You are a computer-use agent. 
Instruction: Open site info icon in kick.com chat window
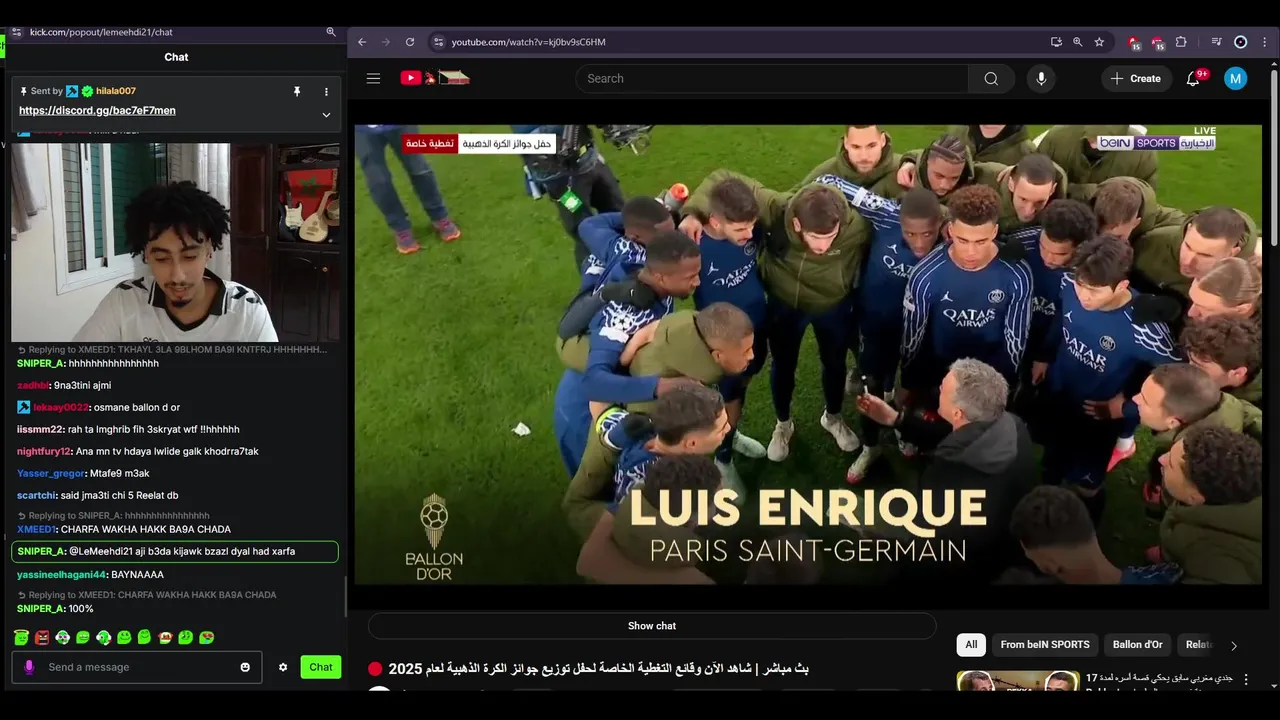[16, 32]
